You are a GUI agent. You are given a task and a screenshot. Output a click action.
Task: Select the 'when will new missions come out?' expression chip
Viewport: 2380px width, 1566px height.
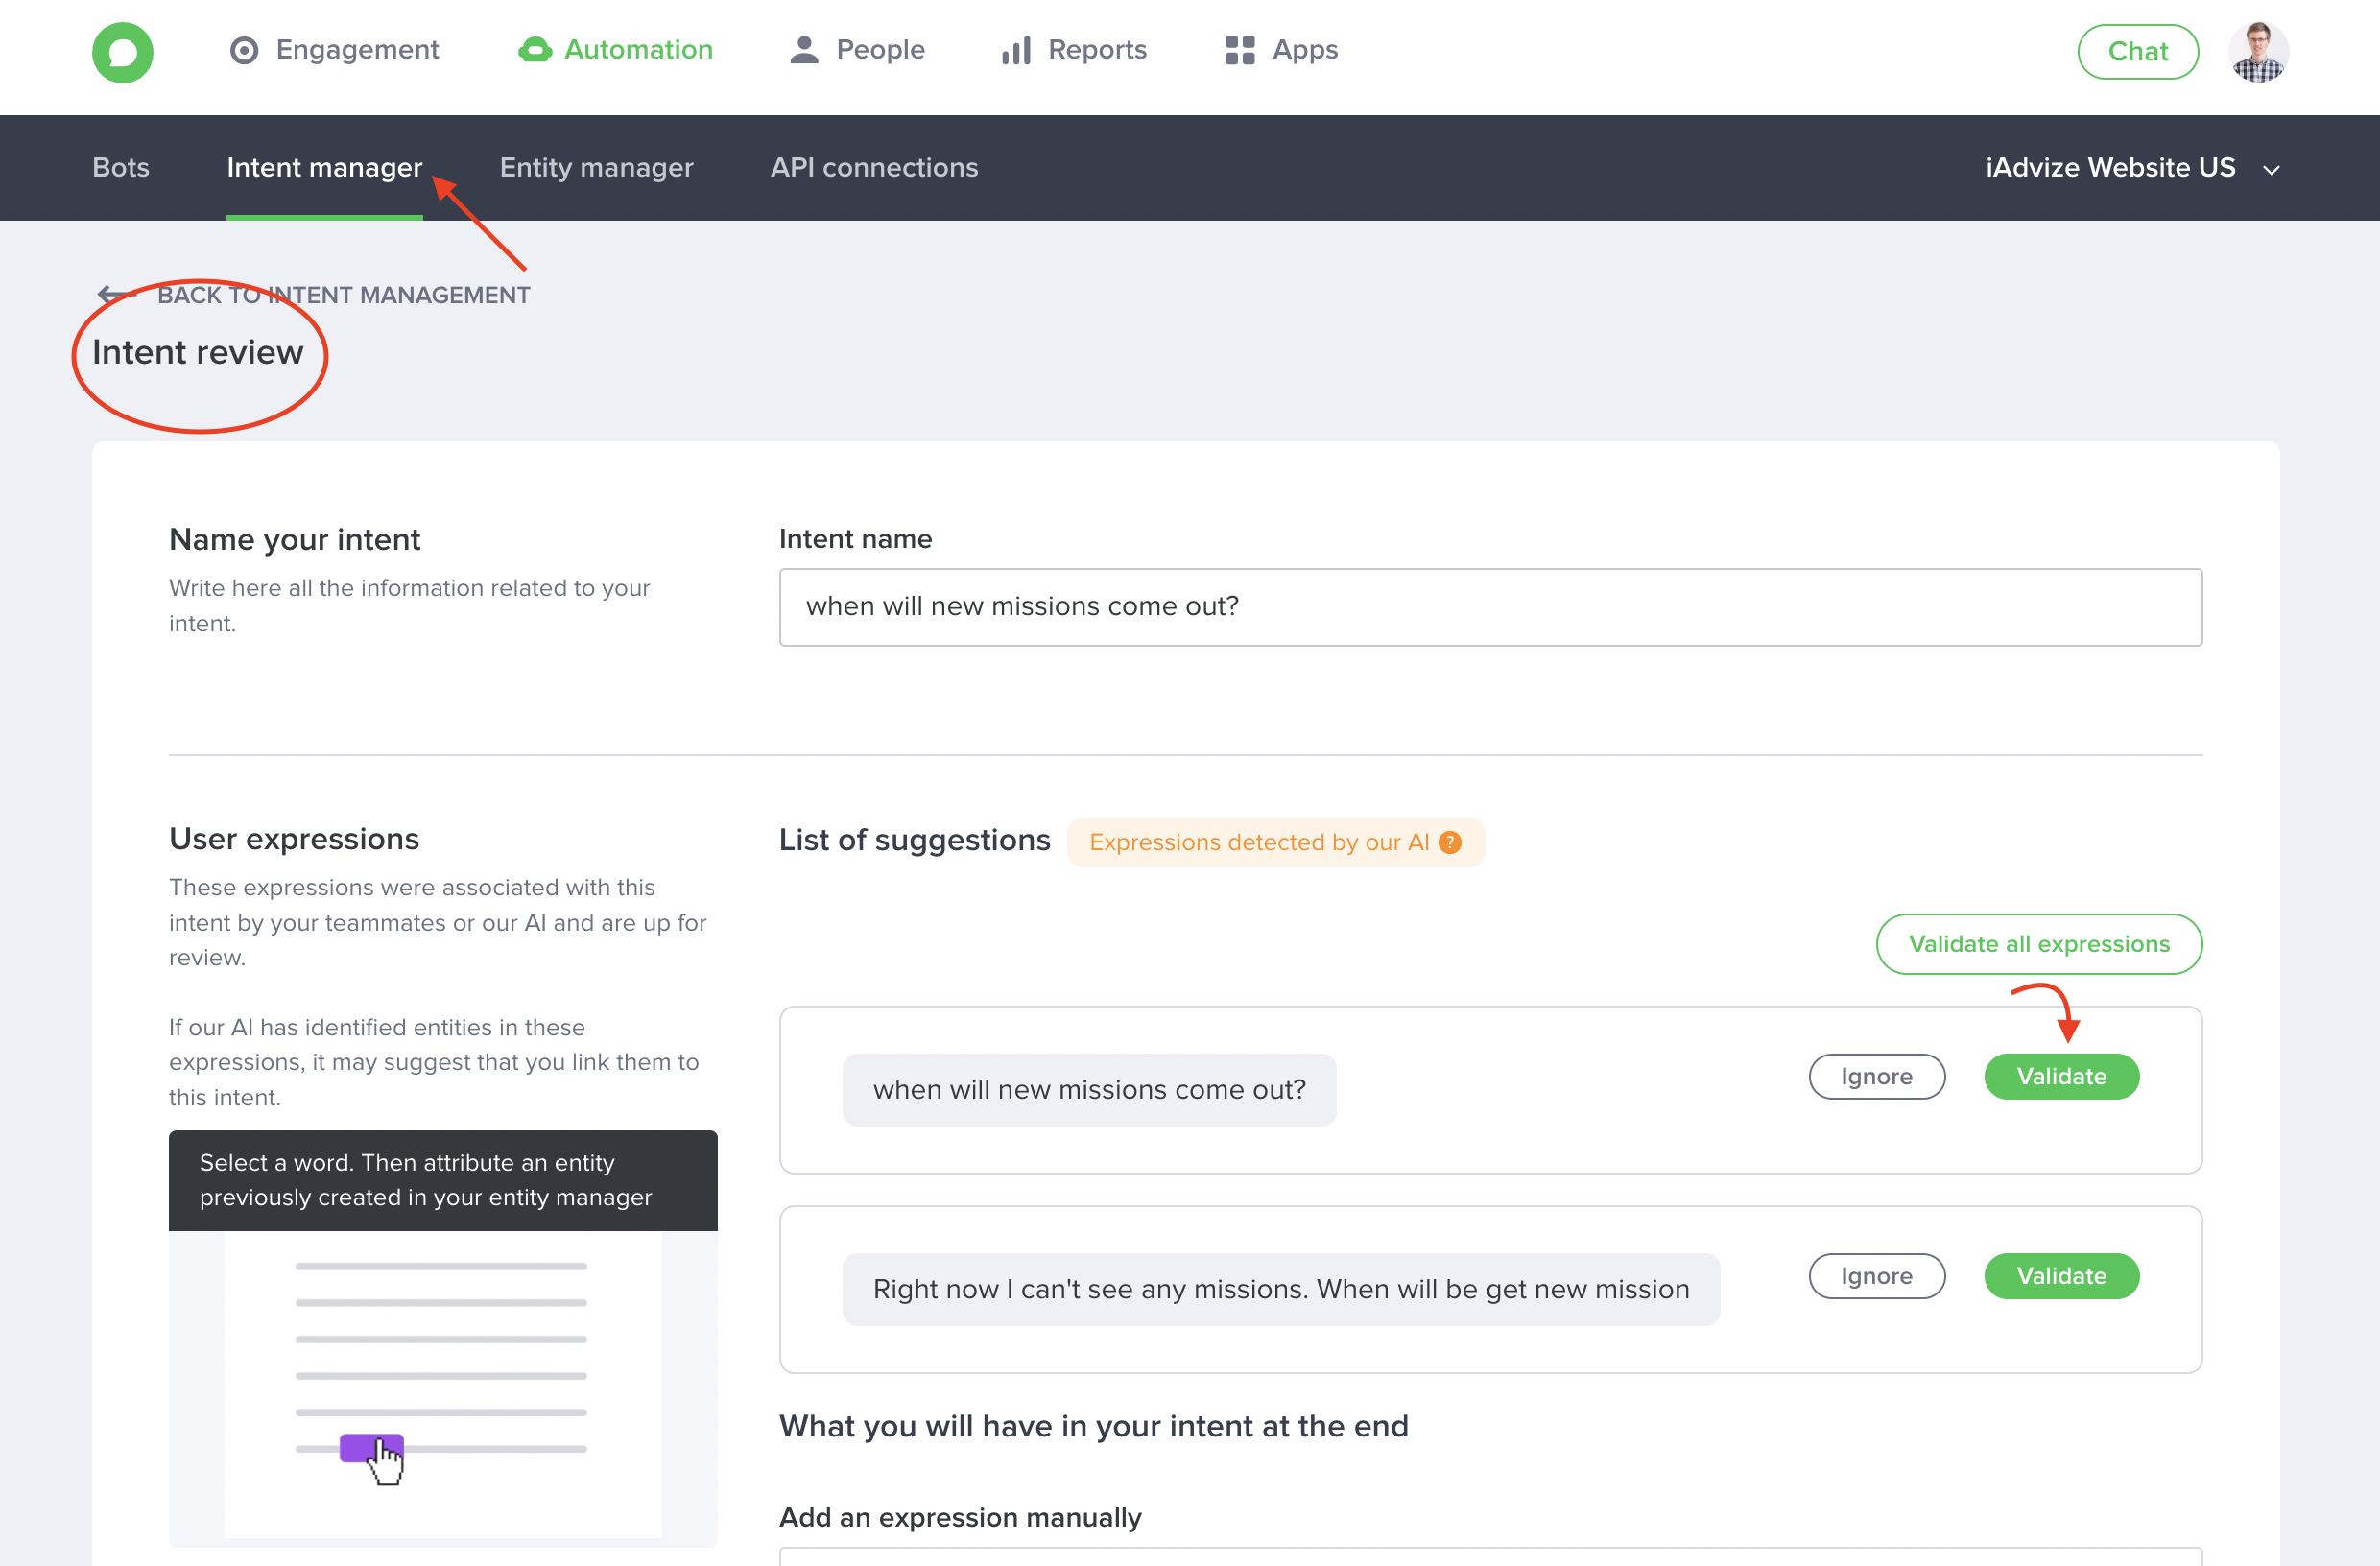point(1089,1090)
